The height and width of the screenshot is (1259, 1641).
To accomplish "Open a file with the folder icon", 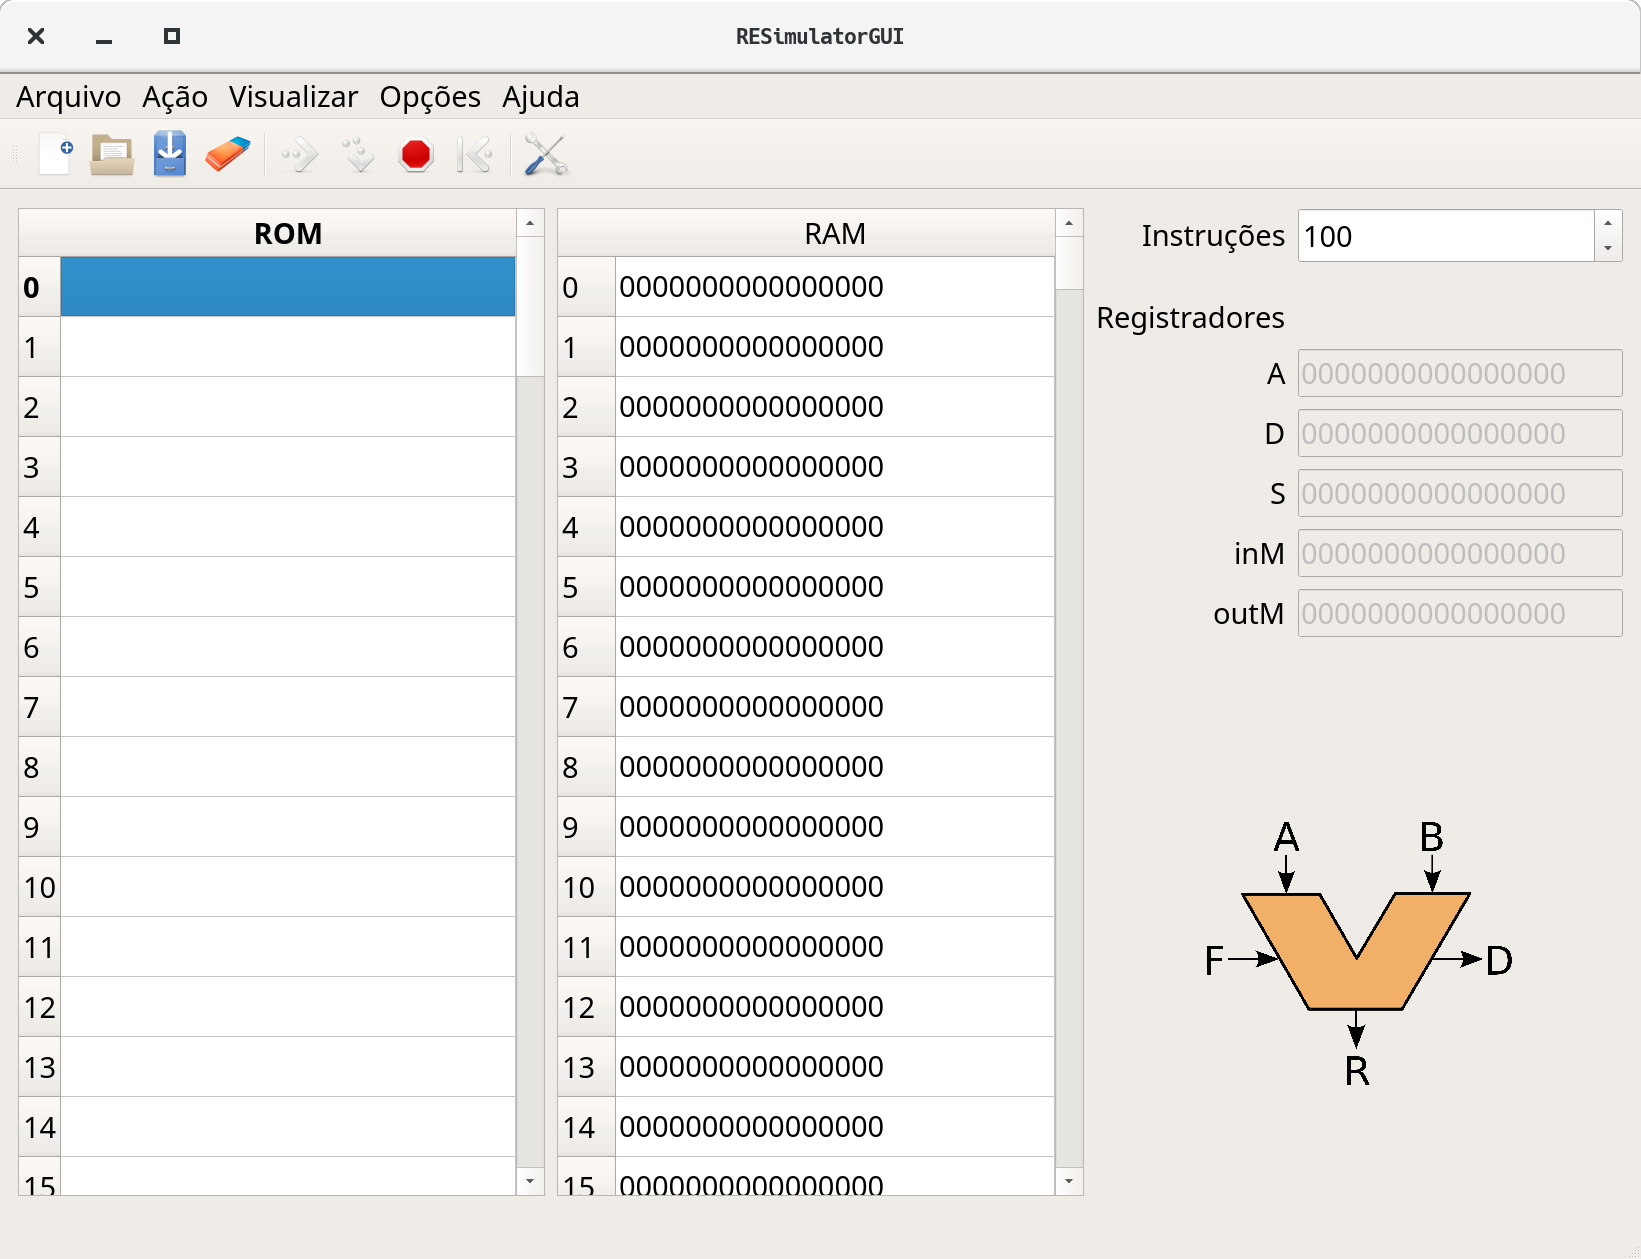I will point(111,154).
